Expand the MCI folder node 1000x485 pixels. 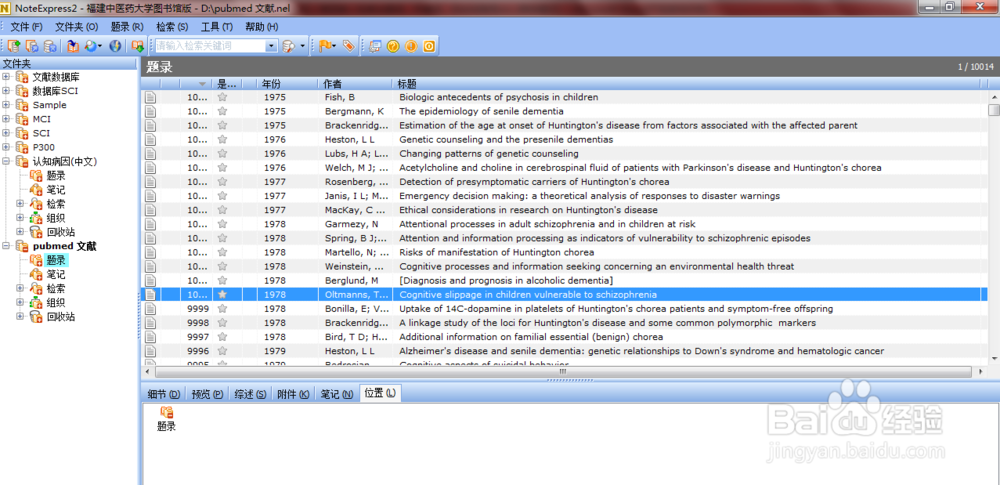(6, 119)
